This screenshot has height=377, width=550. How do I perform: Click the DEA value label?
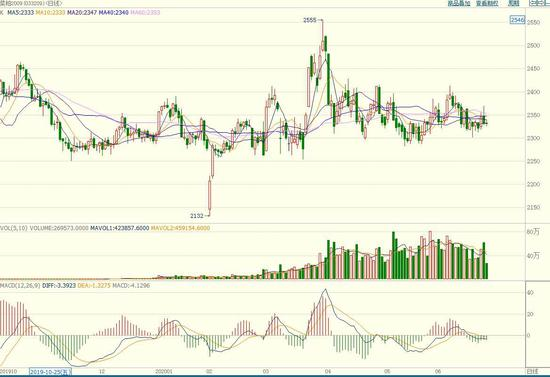coord(94,286)
